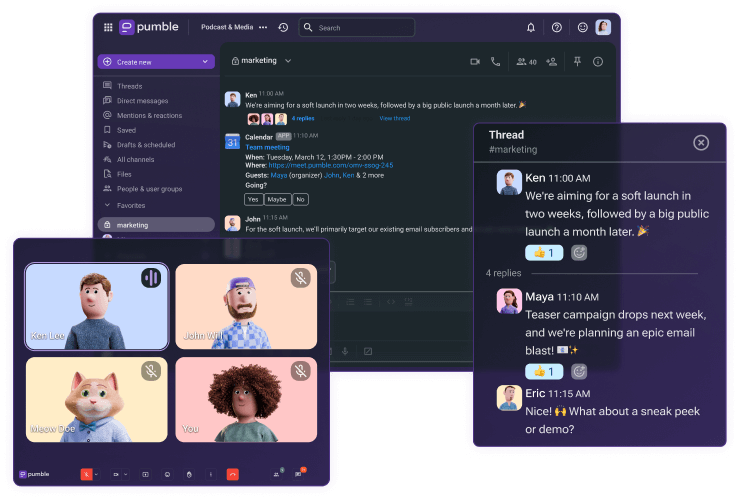
Task: Open the View thread link
Action: pyautogui.click(x=394, y=118)
